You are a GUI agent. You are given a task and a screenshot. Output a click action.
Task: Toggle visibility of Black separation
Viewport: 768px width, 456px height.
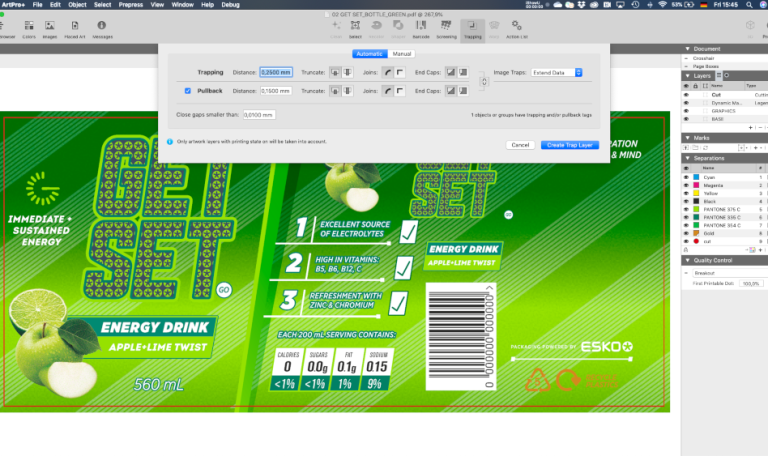pyautogui.click(x=686, y=201)
